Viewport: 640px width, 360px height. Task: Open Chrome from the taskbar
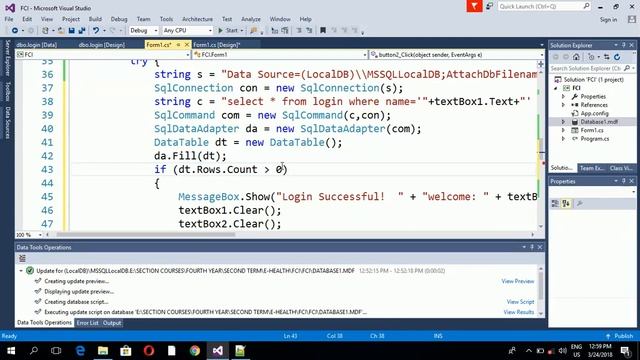(195, 351)
